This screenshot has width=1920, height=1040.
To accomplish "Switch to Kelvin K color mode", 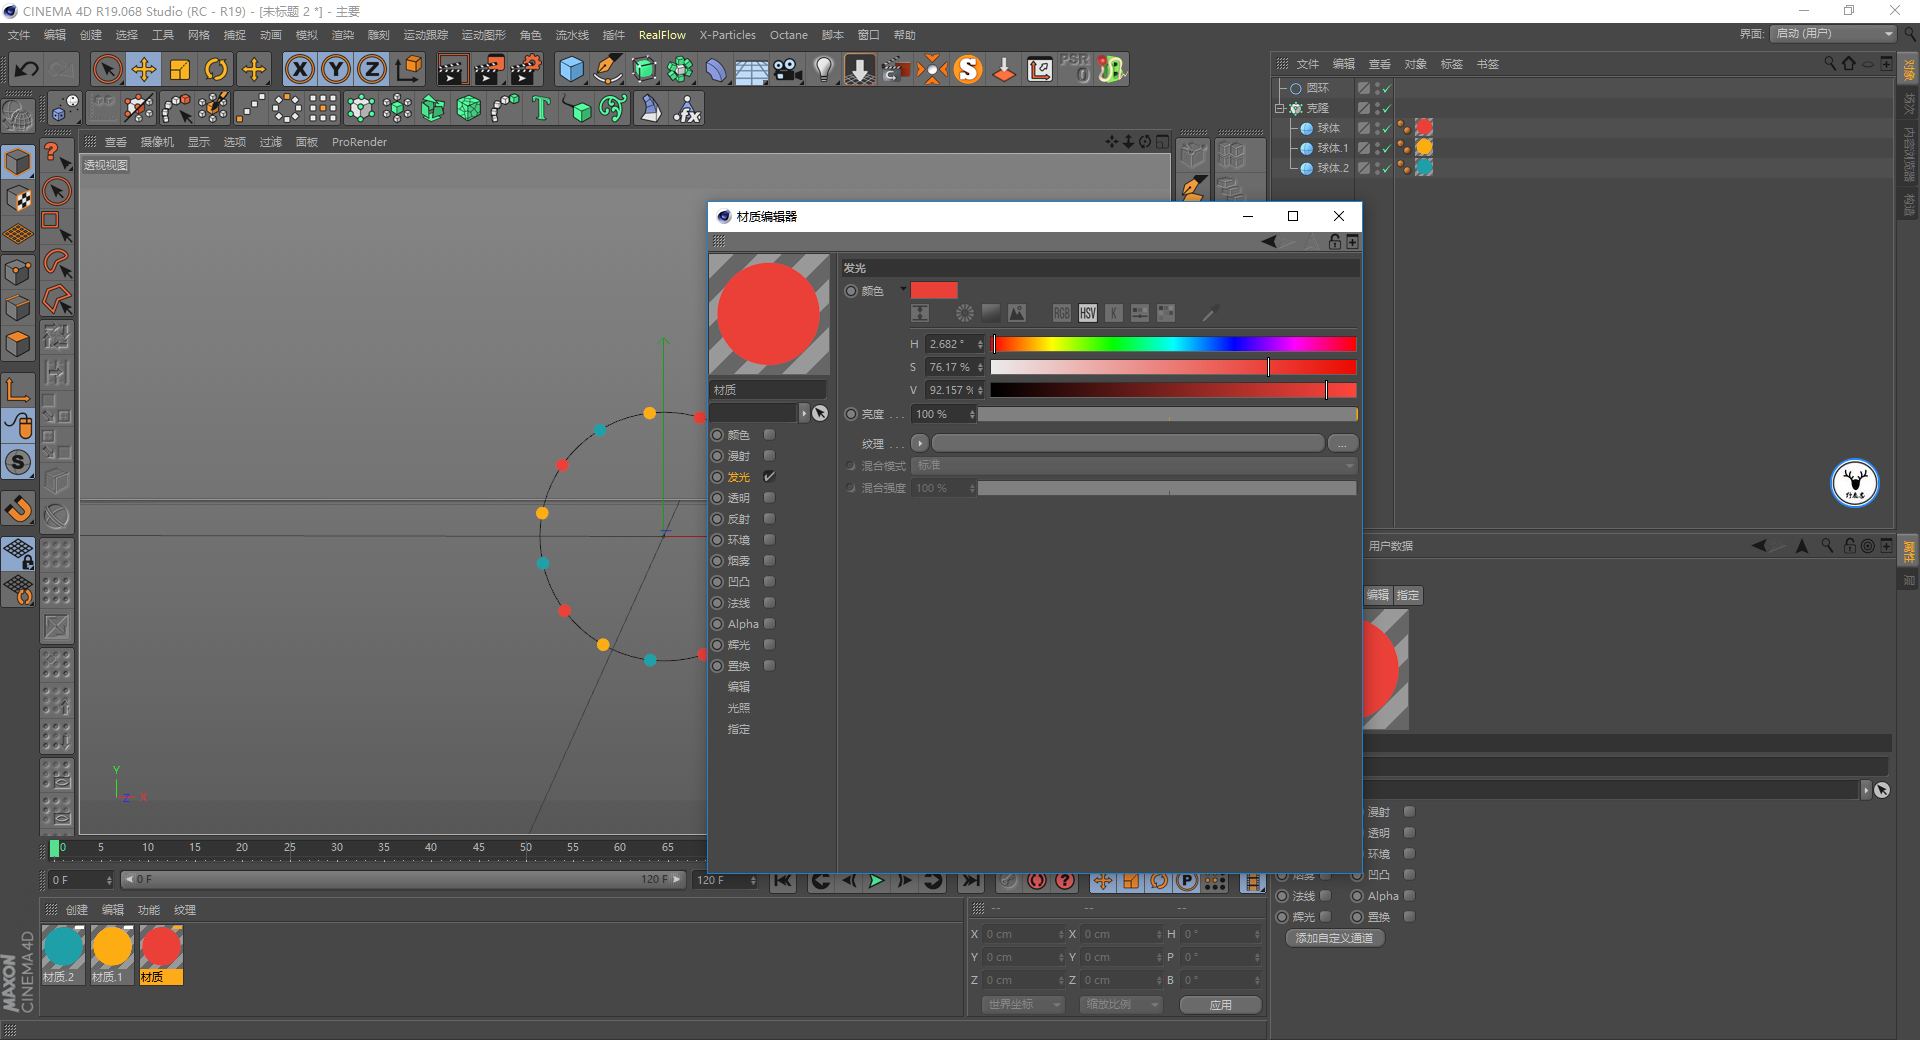I will coord(1113,313).
